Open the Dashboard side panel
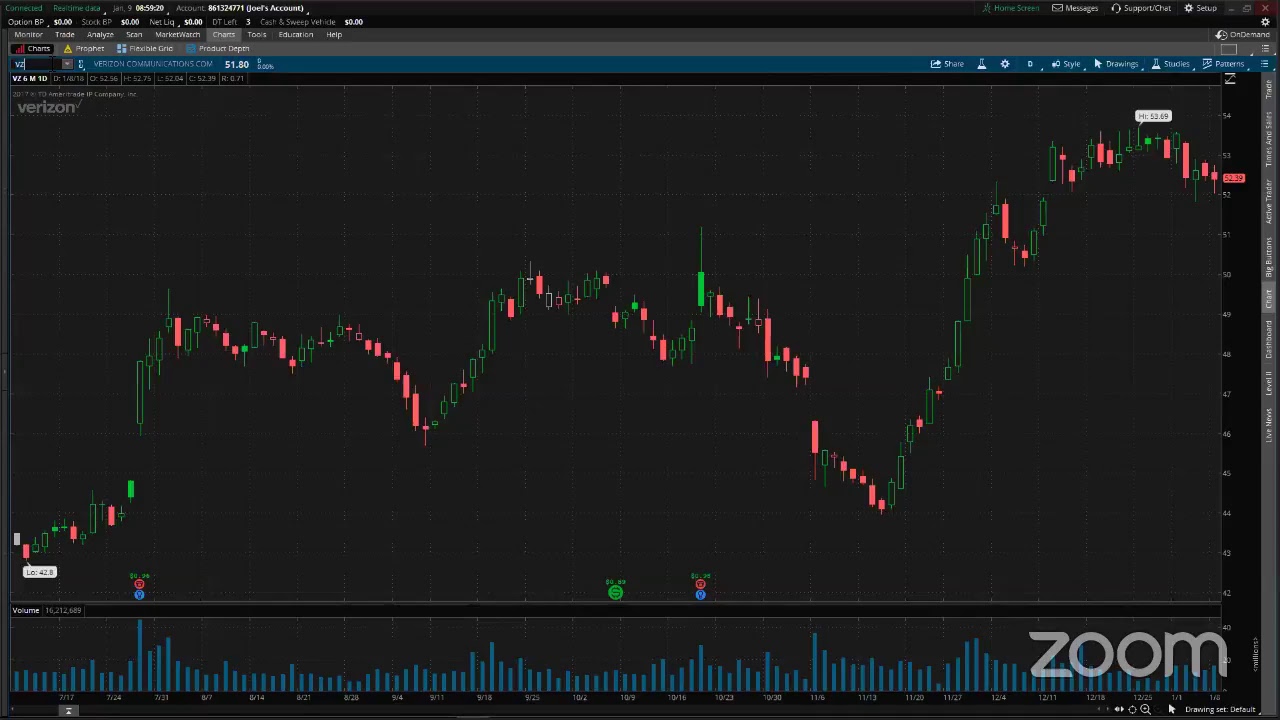Image resolution: width=1280 pixels, height=720 pixels. [x=1269, y=340]
